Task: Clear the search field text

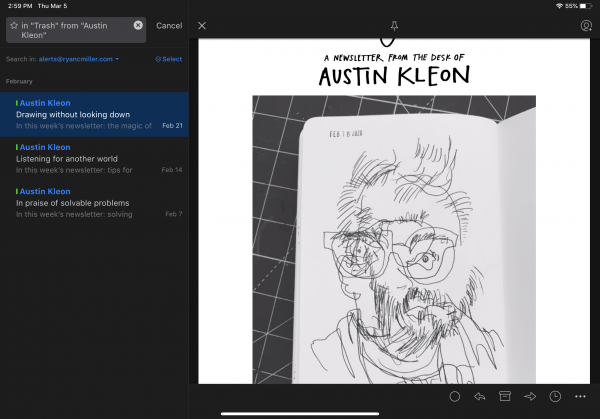Action: (x=138, y=25)
